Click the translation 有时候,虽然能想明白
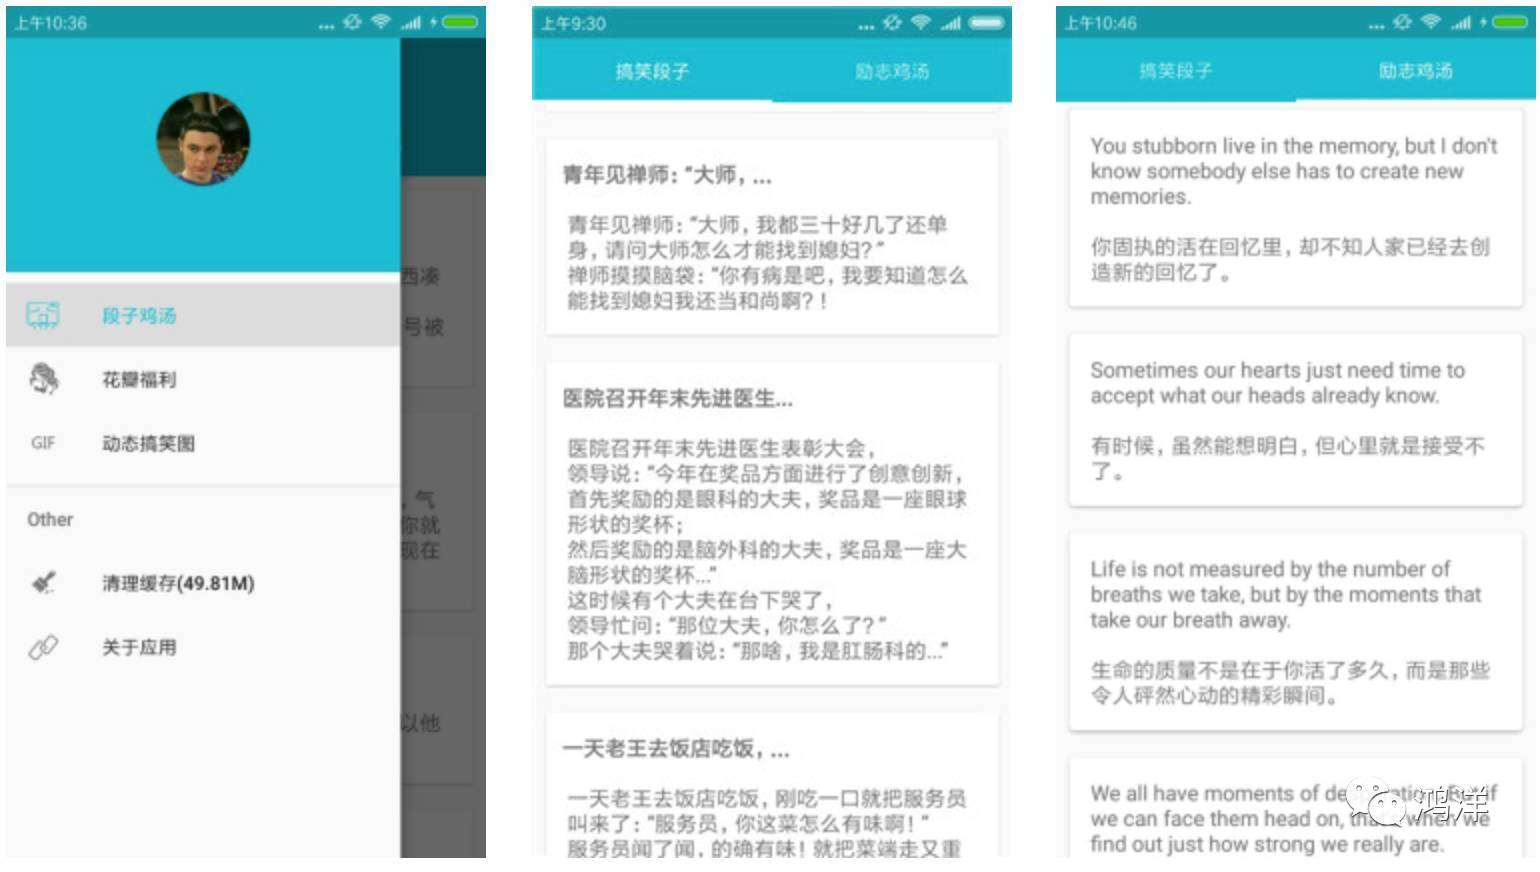Image resolution: width=1540 pixels, height=872 pixels. [x=1288, y=458]
